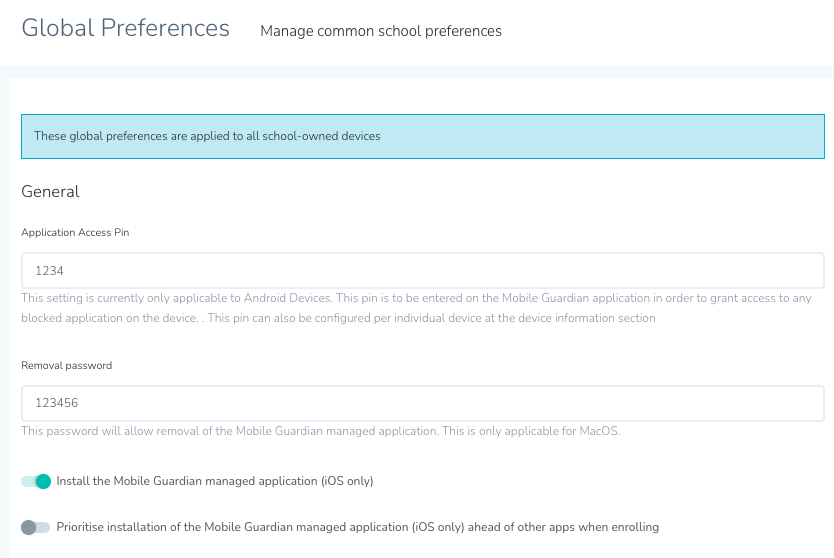Screen dimensions: 834x558
Task: Click the General section heading
Action: (x=50, y=191)
